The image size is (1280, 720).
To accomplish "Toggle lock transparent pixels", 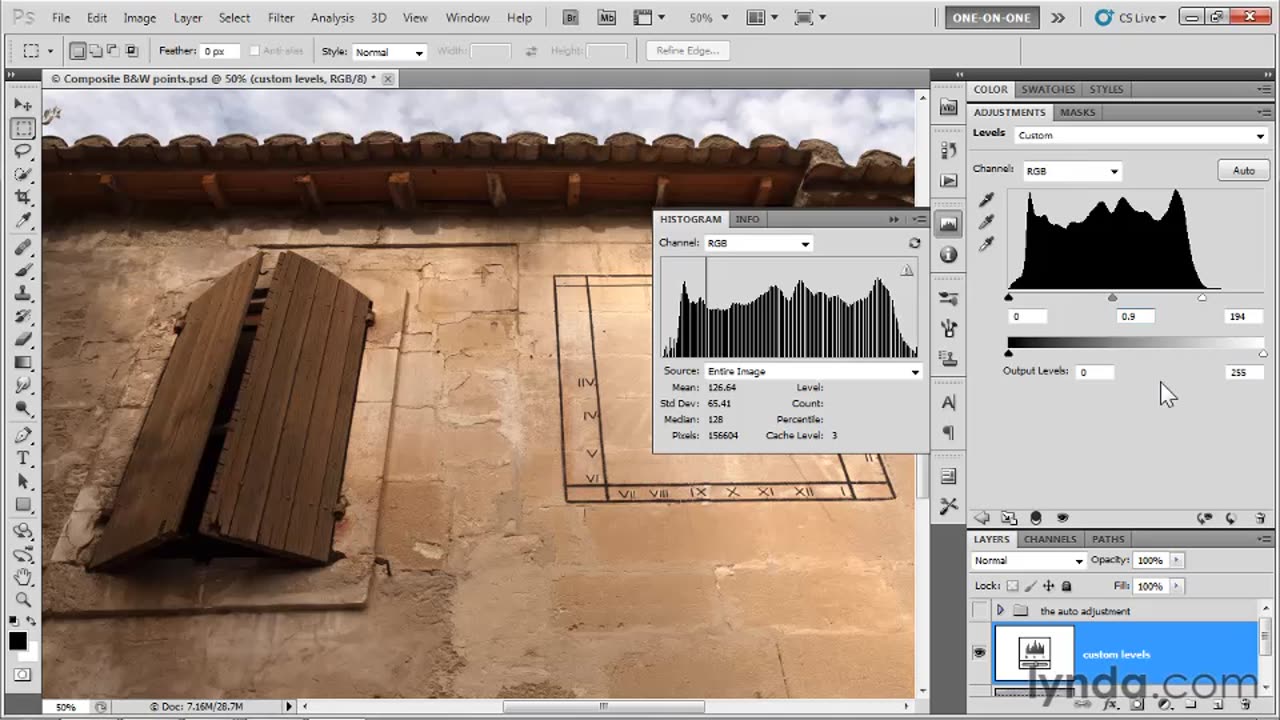I will pos(1012,586).
